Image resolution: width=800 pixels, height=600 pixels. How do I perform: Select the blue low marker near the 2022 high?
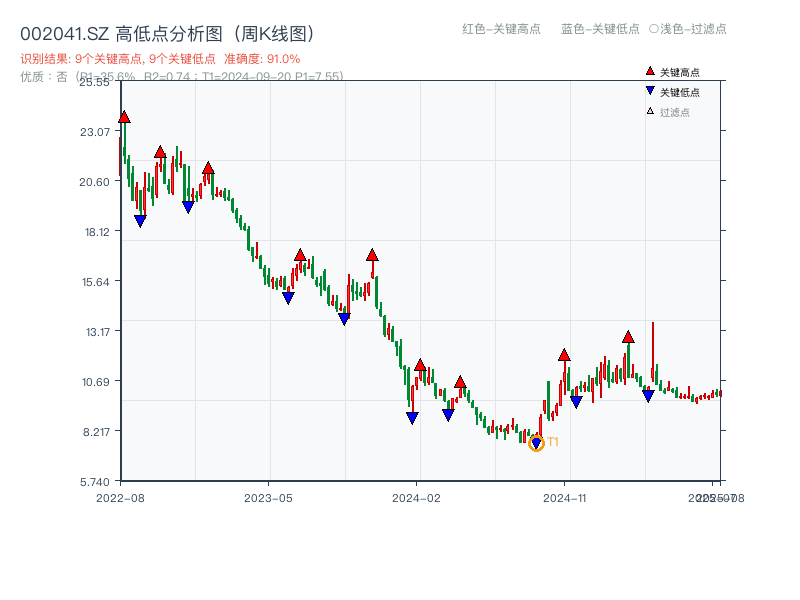coord(140,219)
